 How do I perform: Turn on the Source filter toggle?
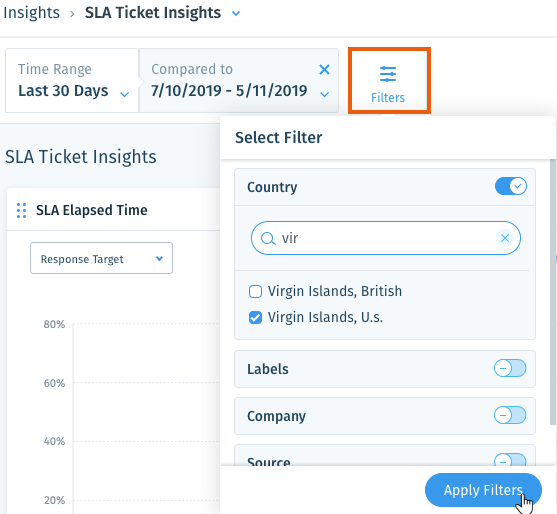click(510, 460)
